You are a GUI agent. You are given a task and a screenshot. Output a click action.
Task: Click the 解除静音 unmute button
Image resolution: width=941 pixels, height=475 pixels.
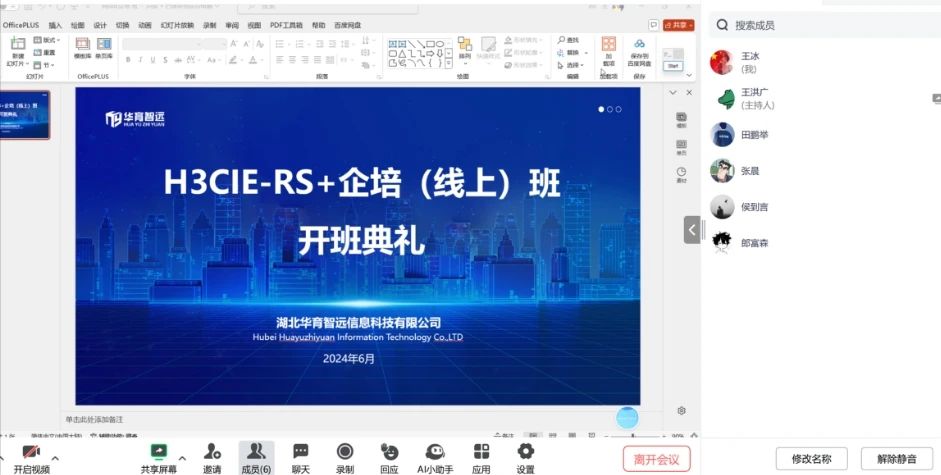[897, 459]
